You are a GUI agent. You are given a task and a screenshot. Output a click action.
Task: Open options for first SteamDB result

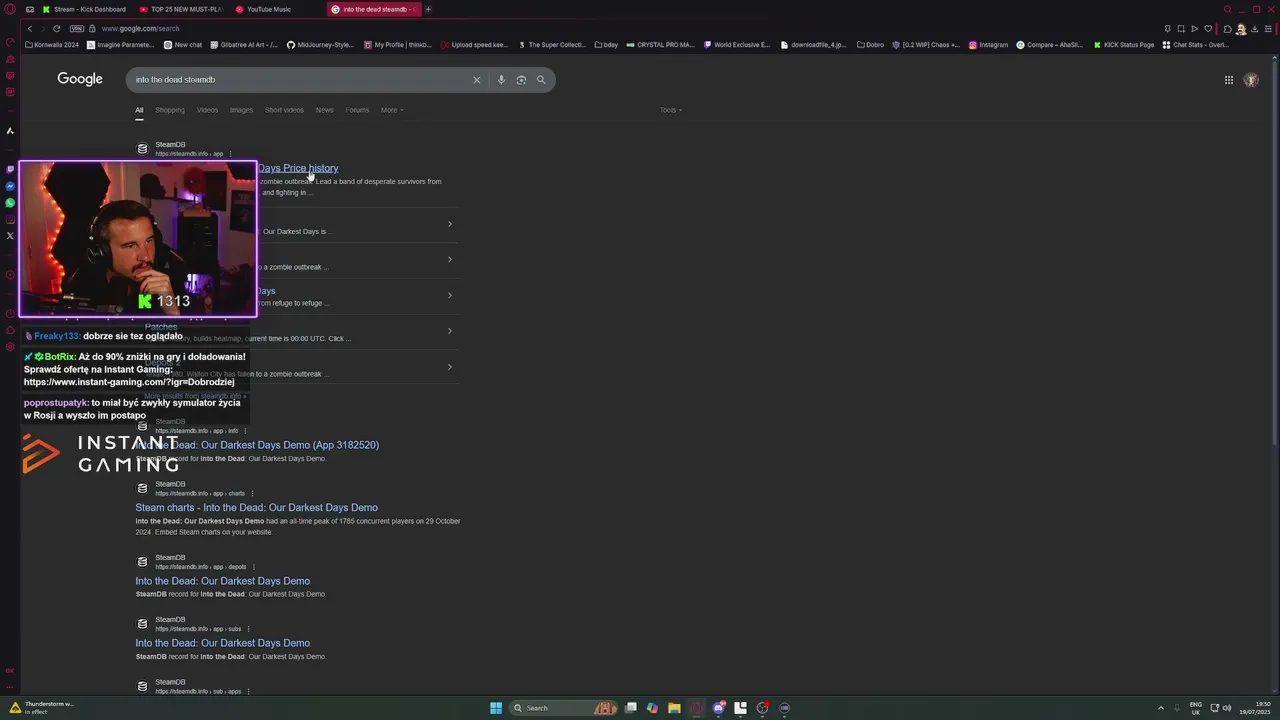pyautogui.click(x=230, y=154)
